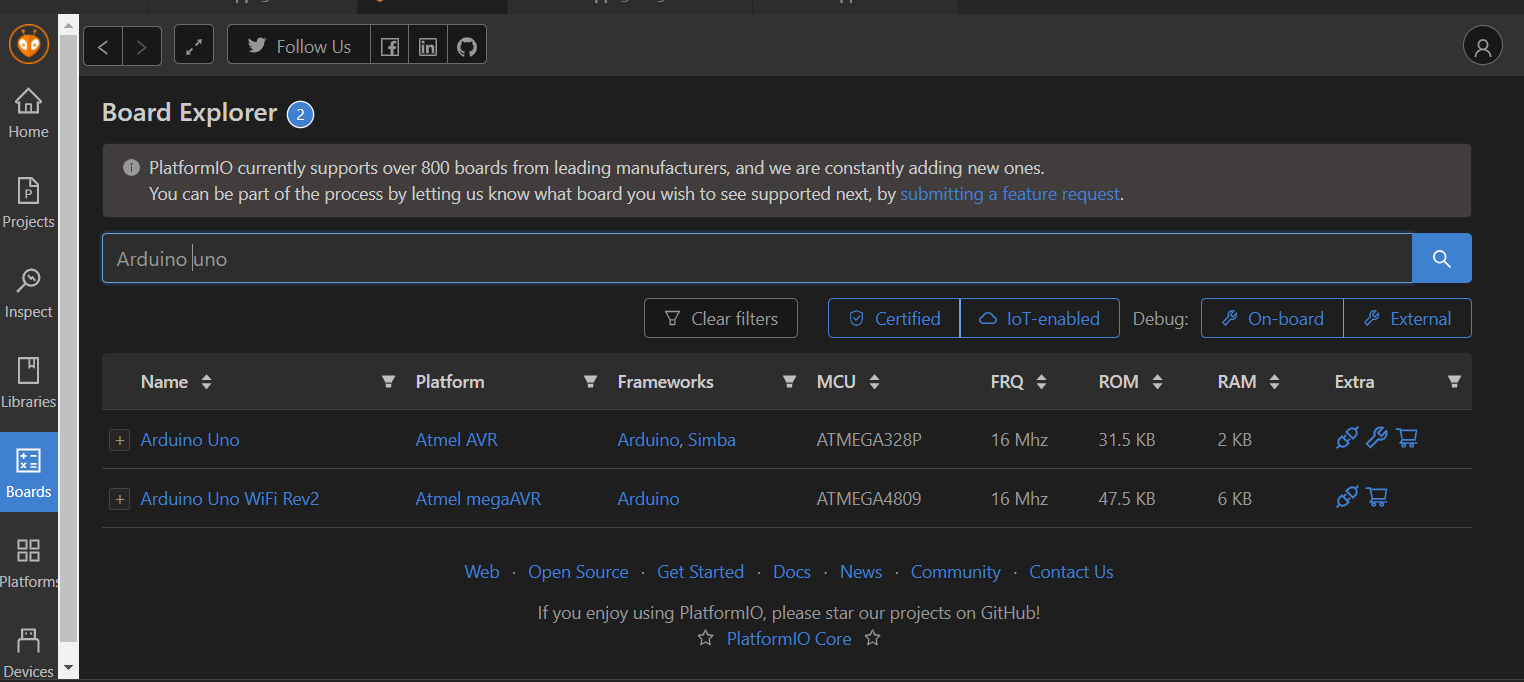Open the Atmel megaAVR platform link
Screen dimensions: 1524x682
pyautogui.click(x=478, y=499)
